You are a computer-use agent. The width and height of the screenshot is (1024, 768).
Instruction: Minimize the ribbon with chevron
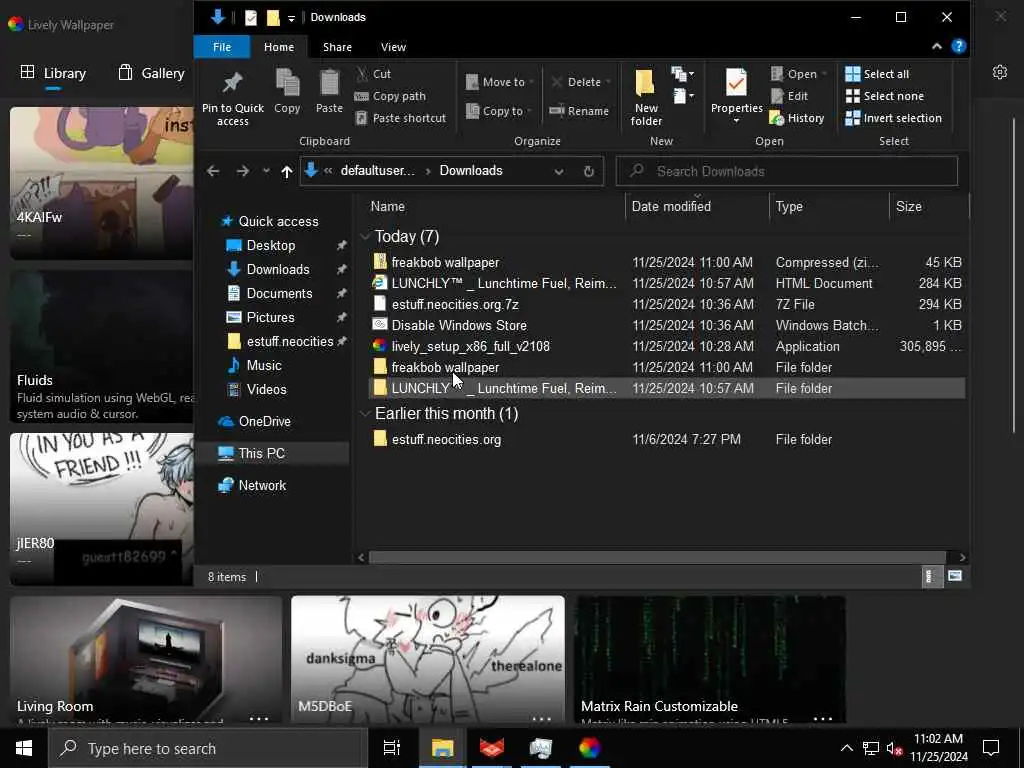coord(936,46)
